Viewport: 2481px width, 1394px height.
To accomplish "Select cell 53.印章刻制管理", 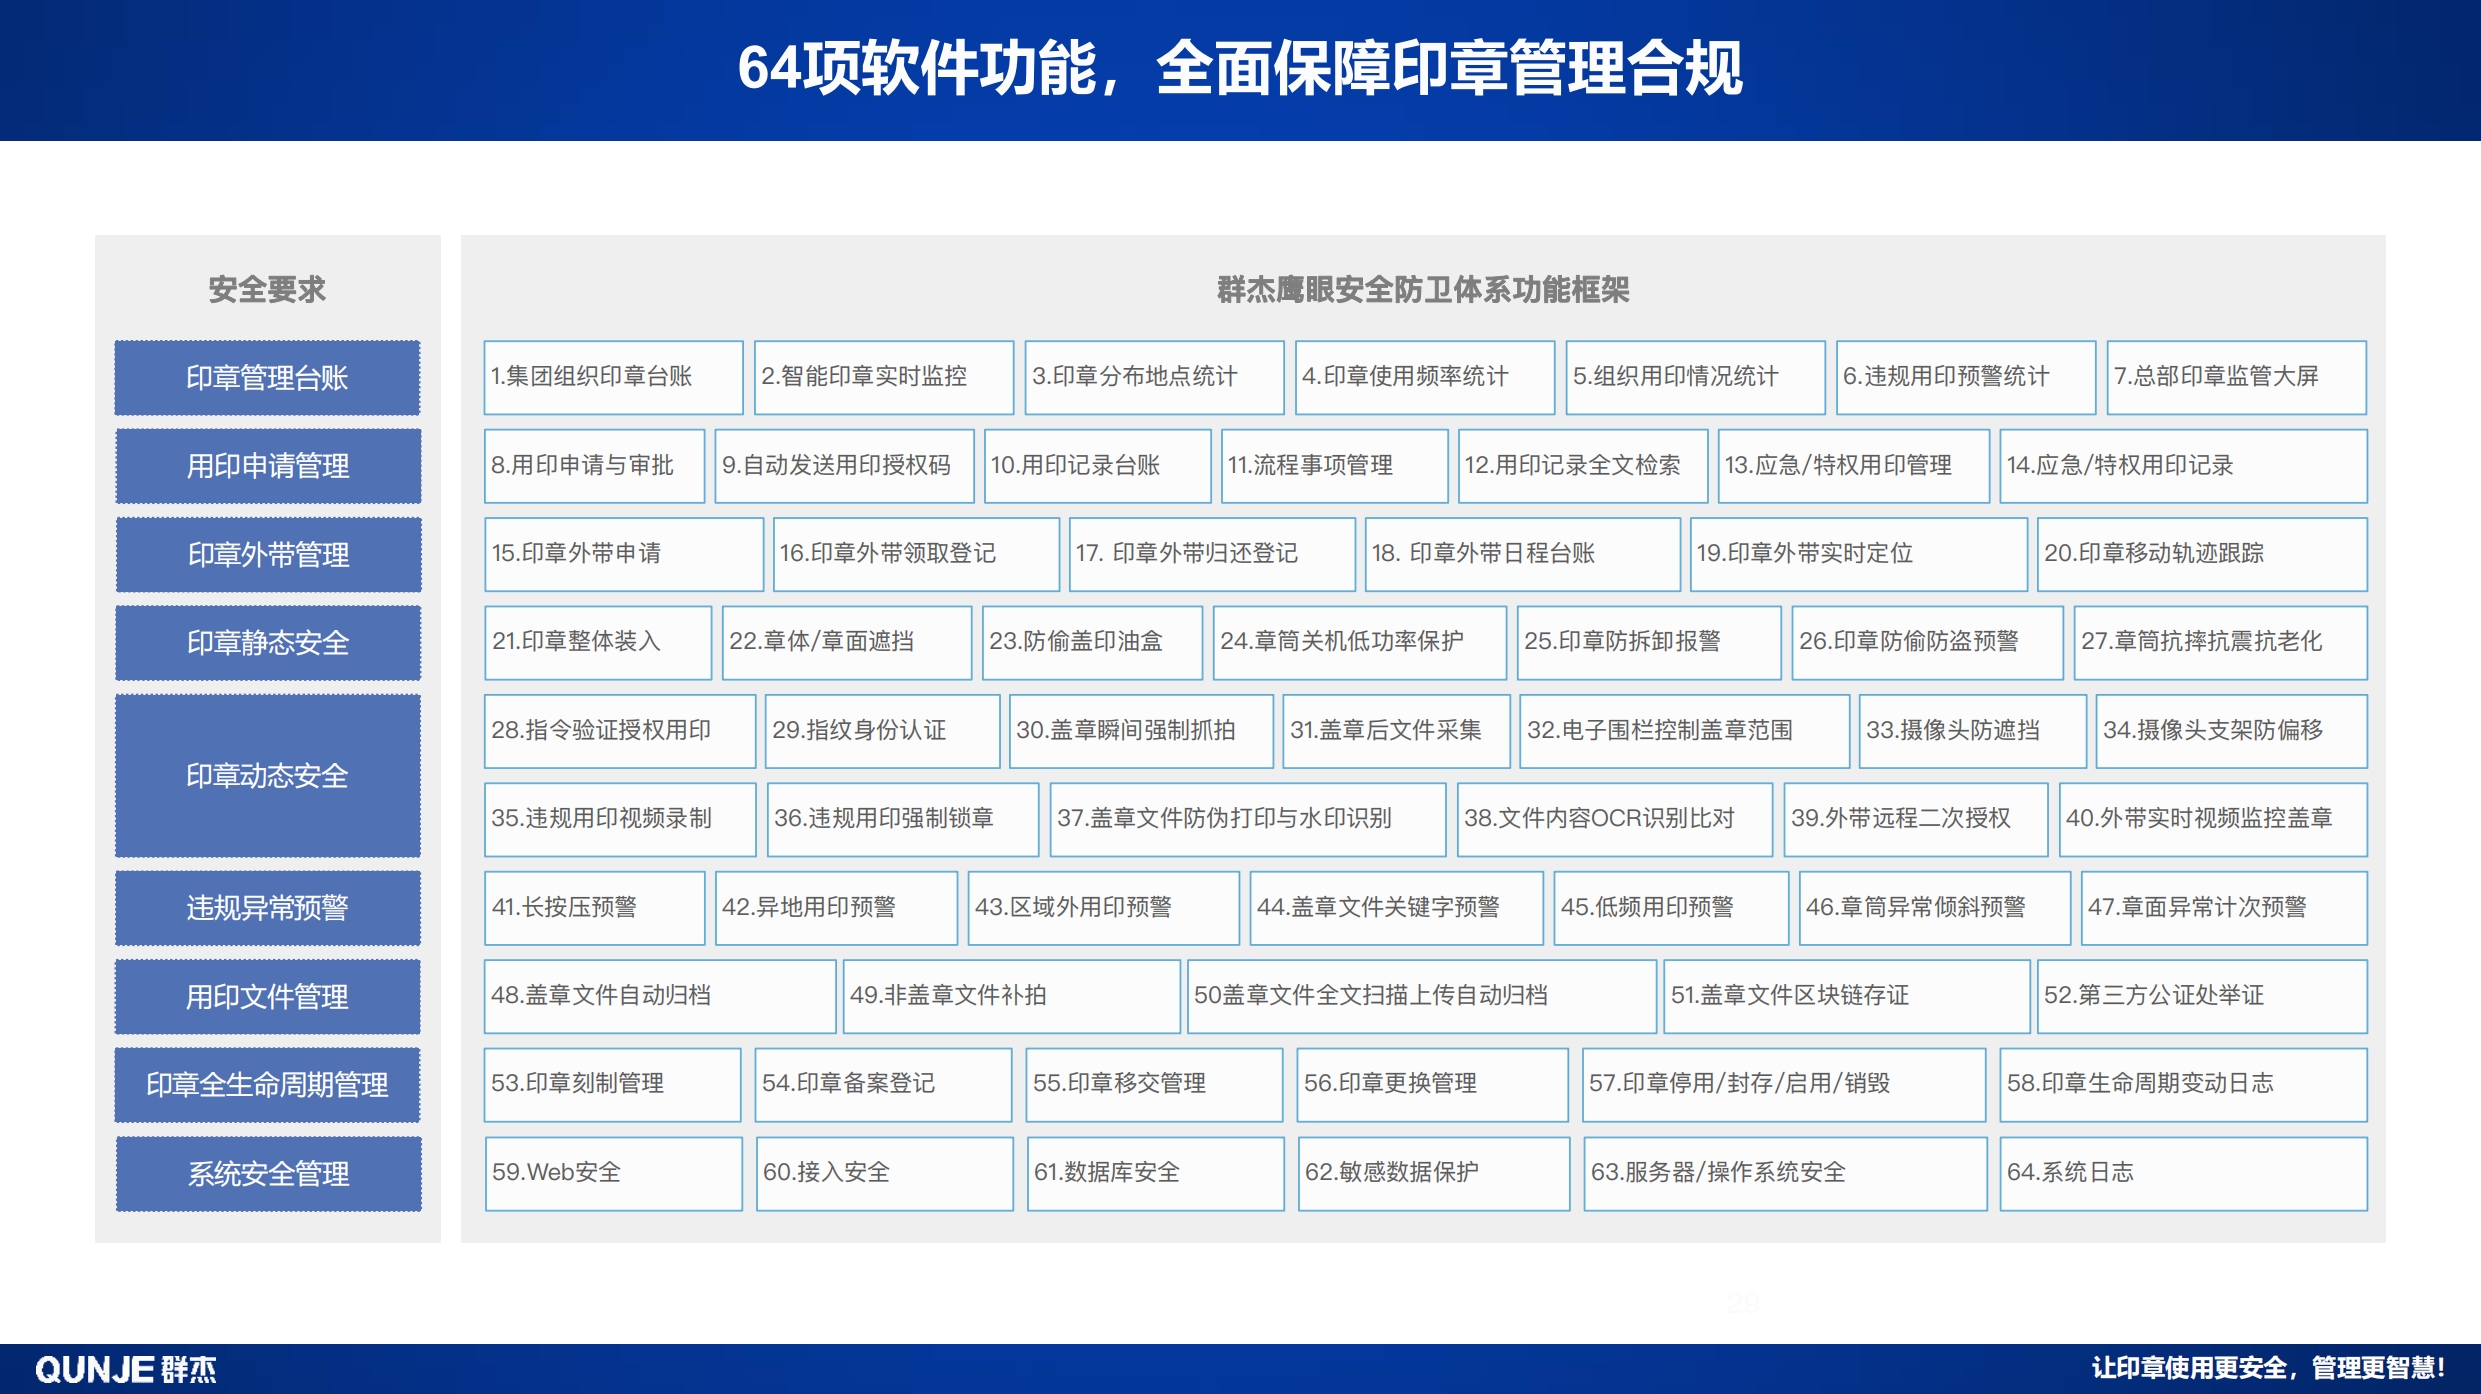I will click(612, 1085).
